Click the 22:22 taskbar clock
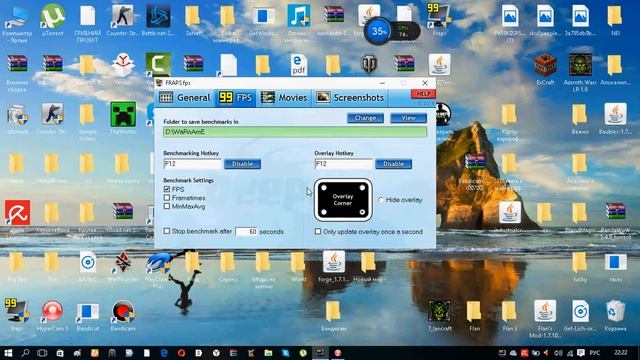640x360 pixels. tap(620, 352)
